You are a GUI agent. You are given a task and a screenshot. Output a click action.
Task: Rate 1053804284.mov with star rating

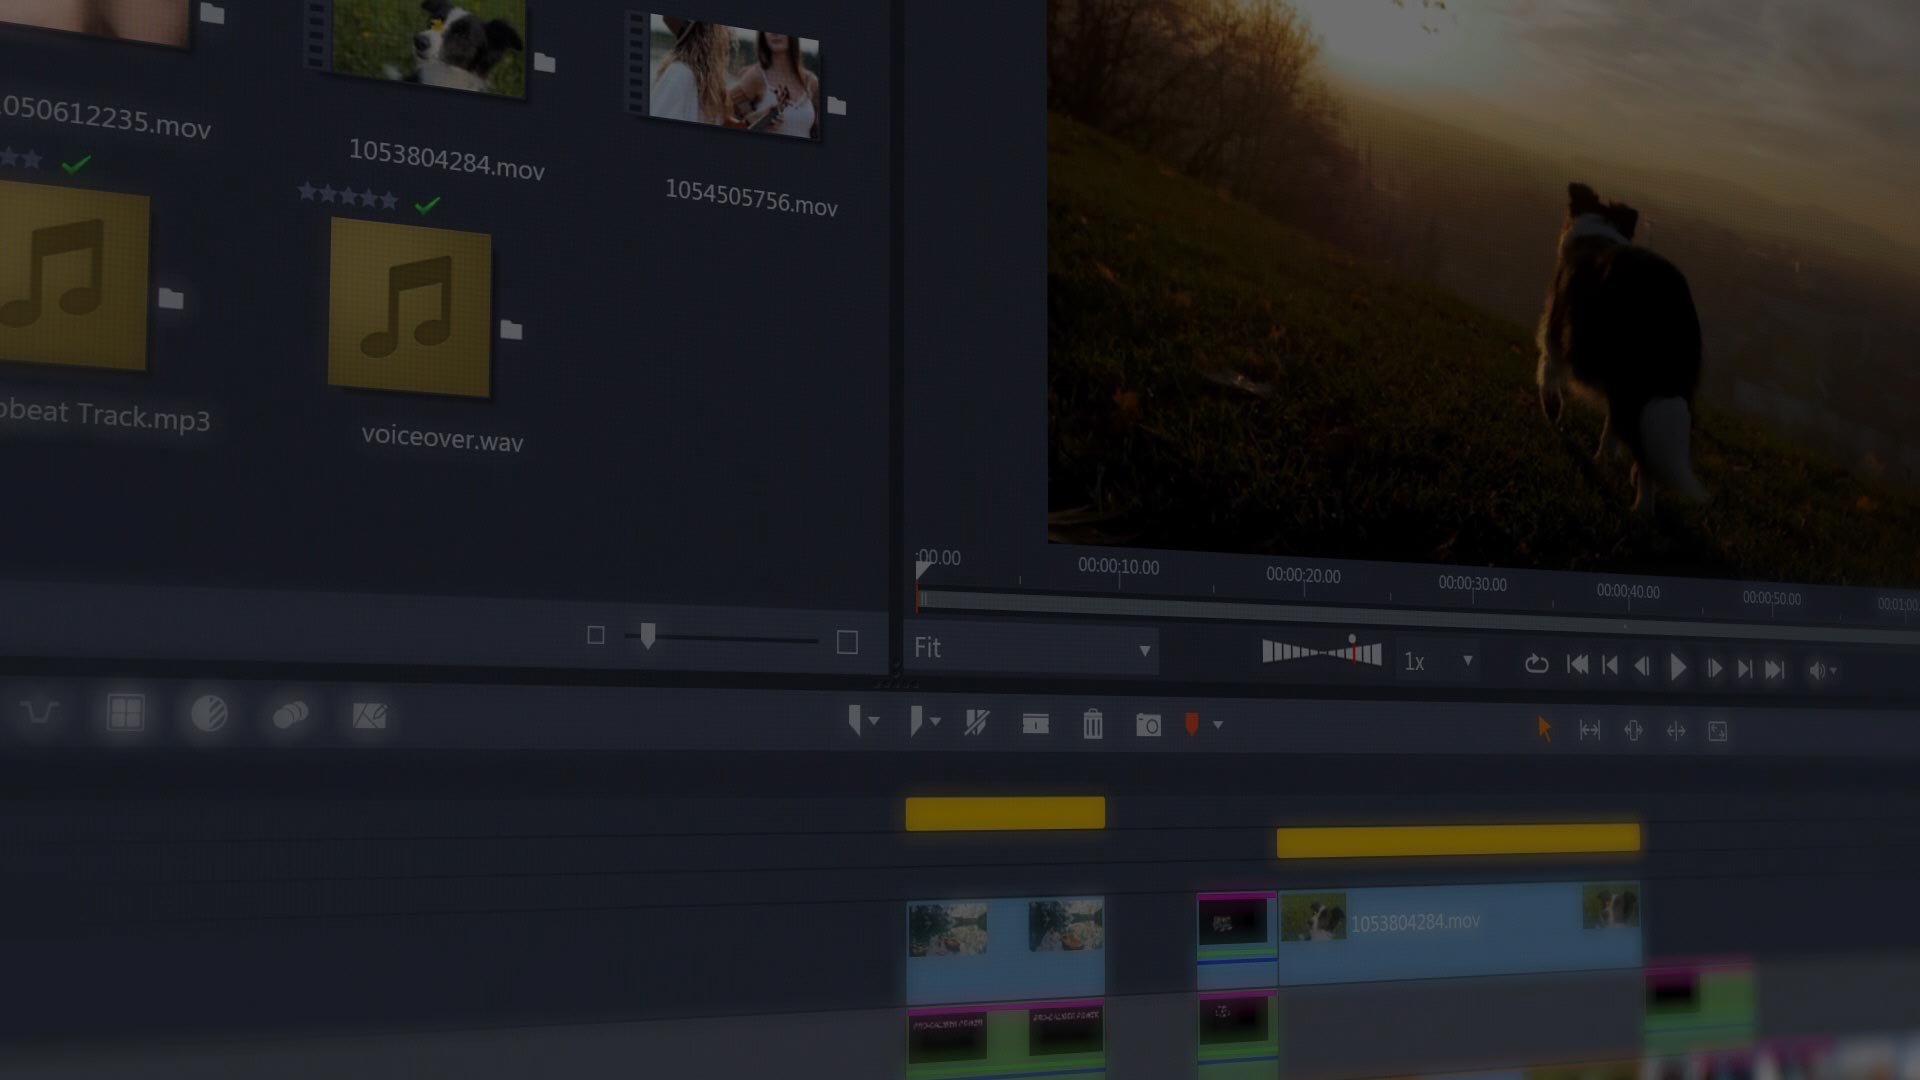click(348, 195)
